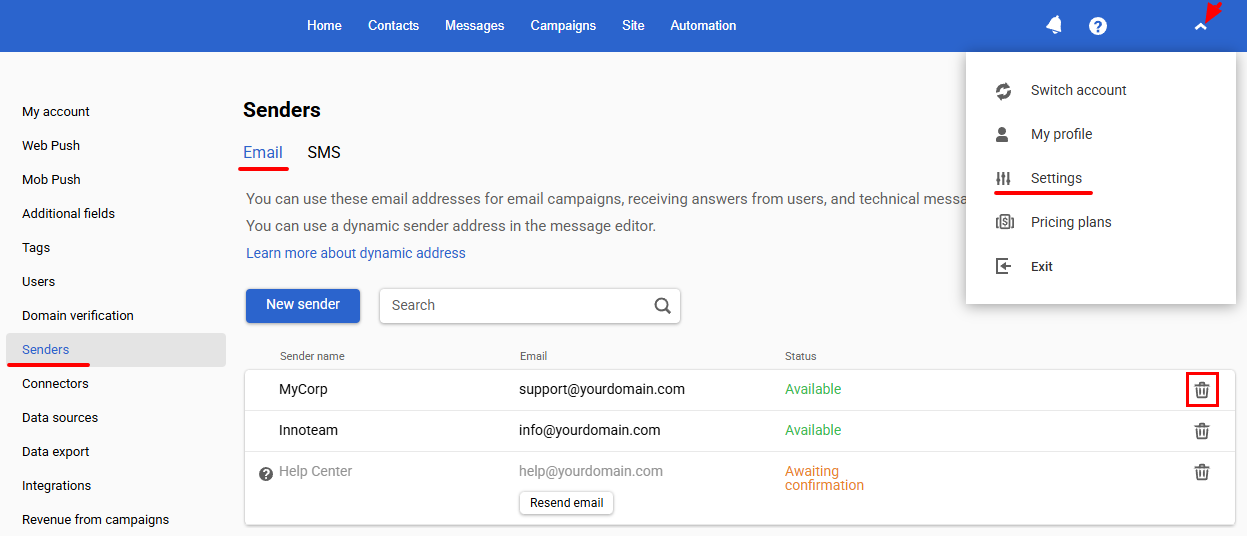Open Web Push in sidebar
1247x536 pixels.
pyautogui.click(x=51, y=146)
